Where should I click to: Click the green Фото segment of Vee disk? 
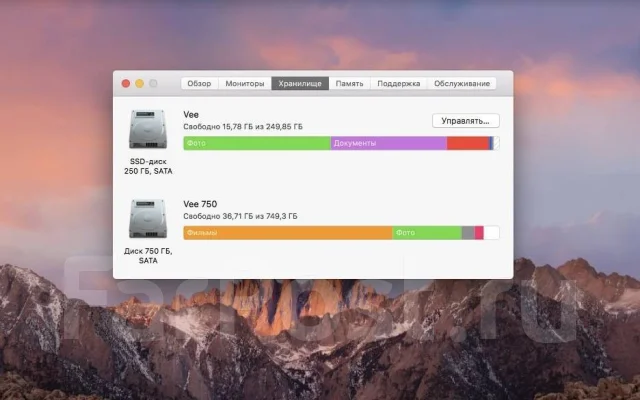tap(257, 143)
